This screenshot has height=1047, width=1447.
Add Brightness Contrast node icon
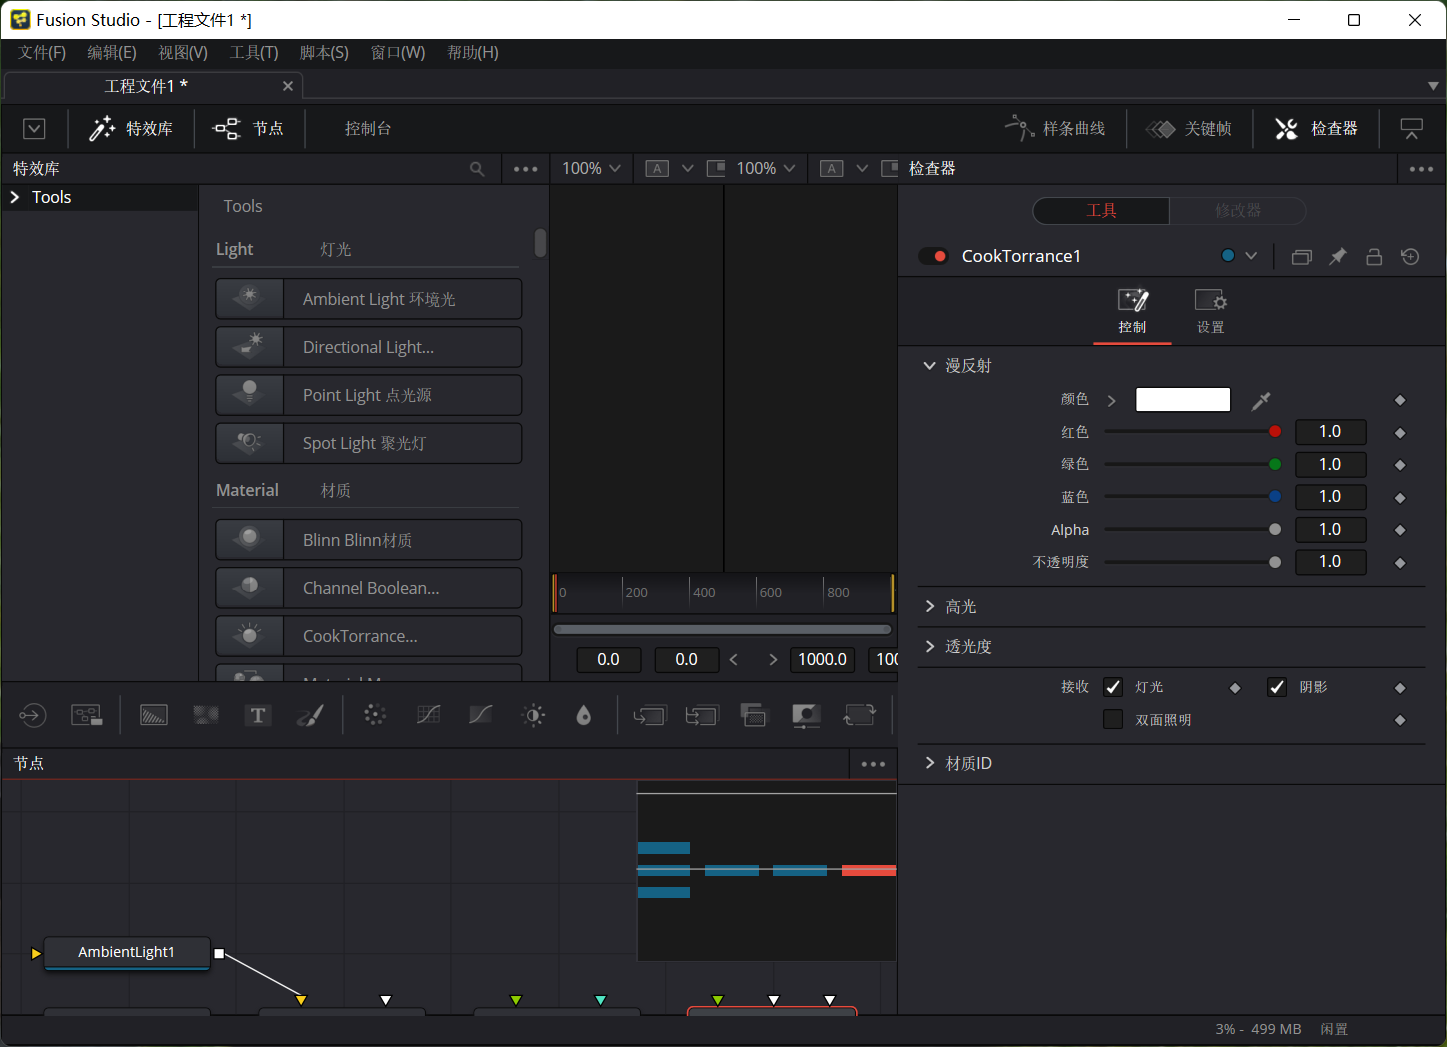pos(533,715)
